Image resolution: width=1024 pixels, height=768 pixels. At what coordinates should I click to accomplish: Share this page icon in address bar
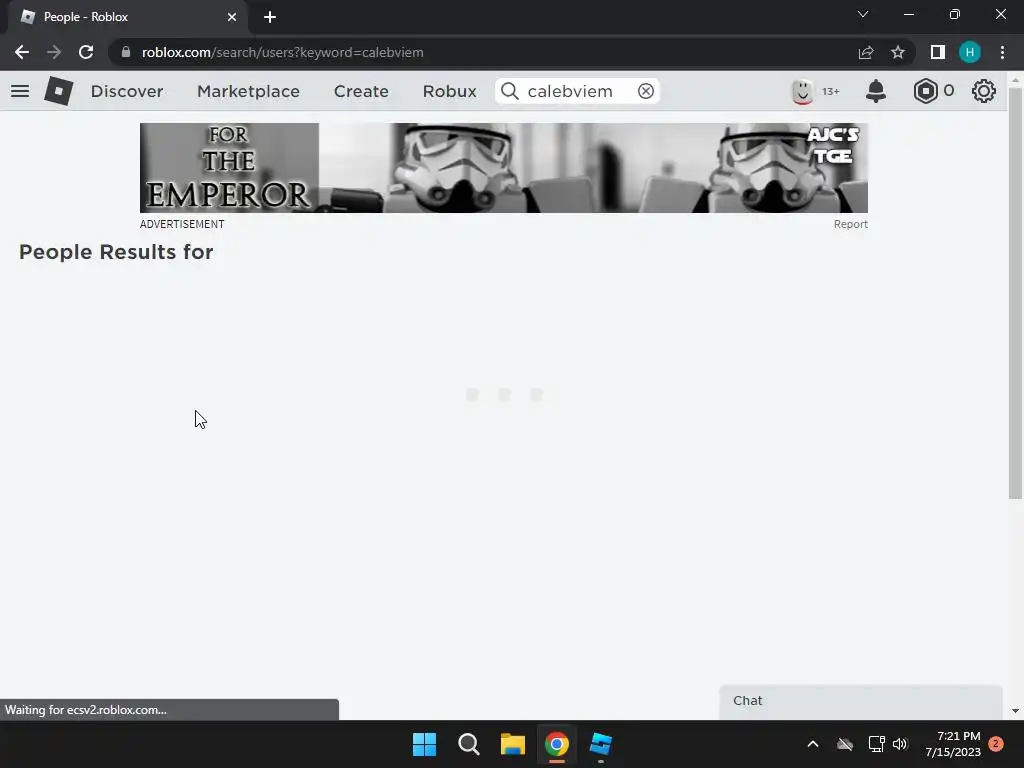click(x=866, y=52)
